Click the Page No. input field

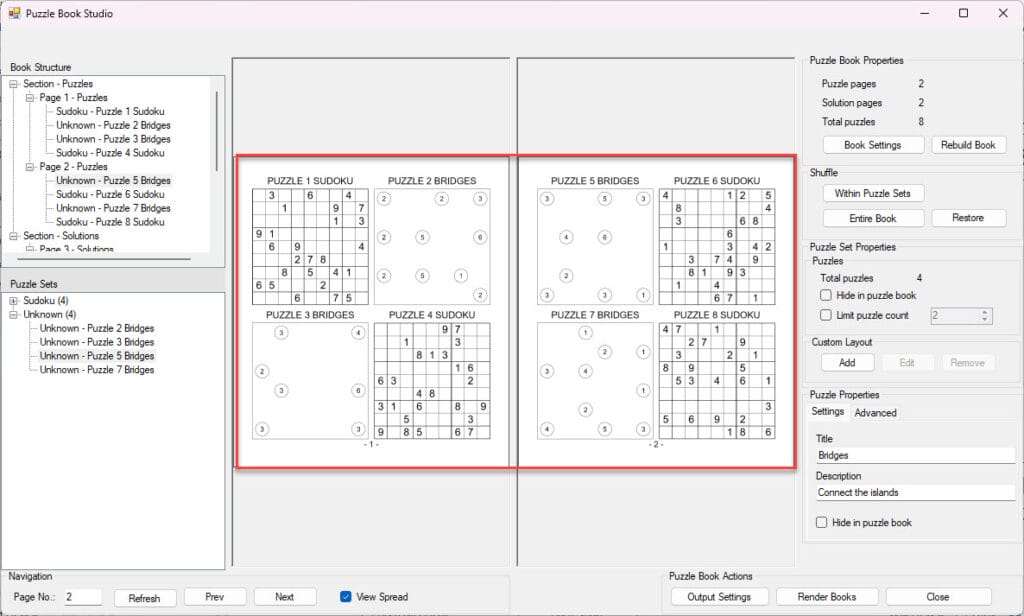click(82, 597)
